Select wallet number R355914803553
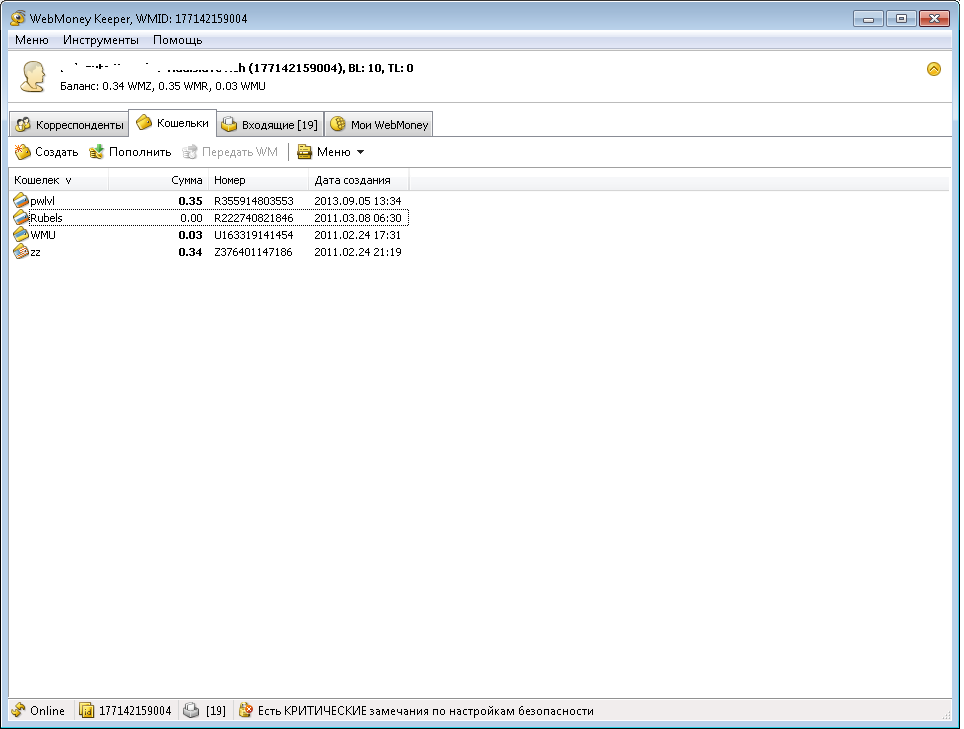Screen dimensions: 964x729 (253, 201)
